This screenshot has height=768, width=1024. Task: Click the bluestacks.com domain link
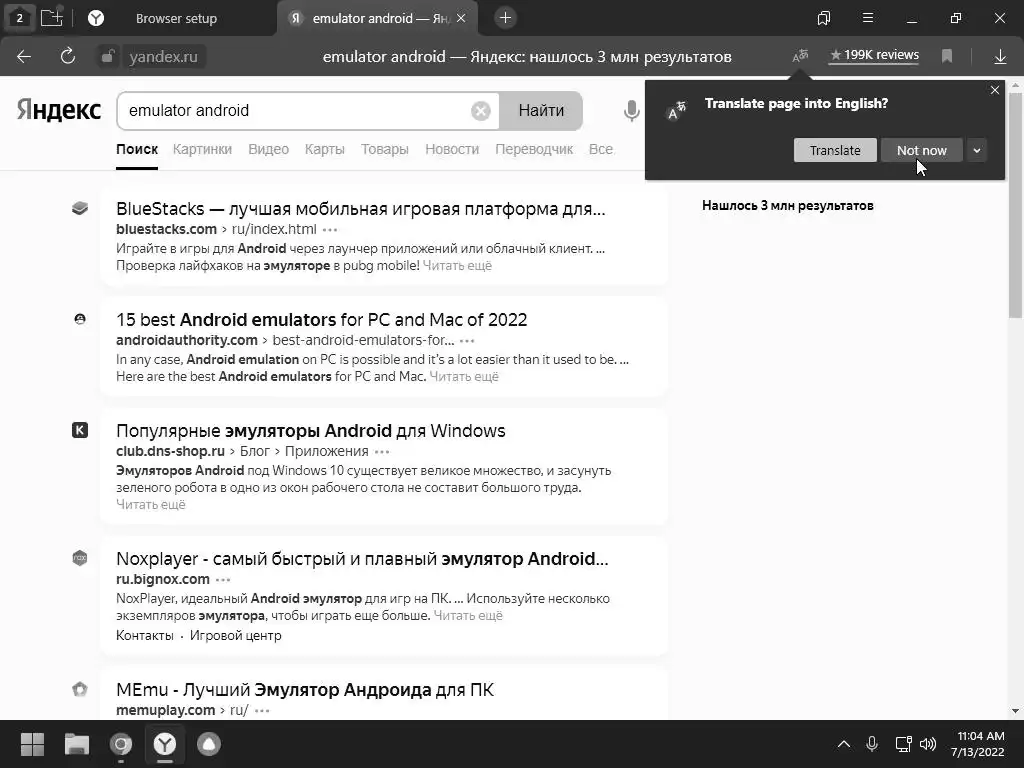[167, 229]
